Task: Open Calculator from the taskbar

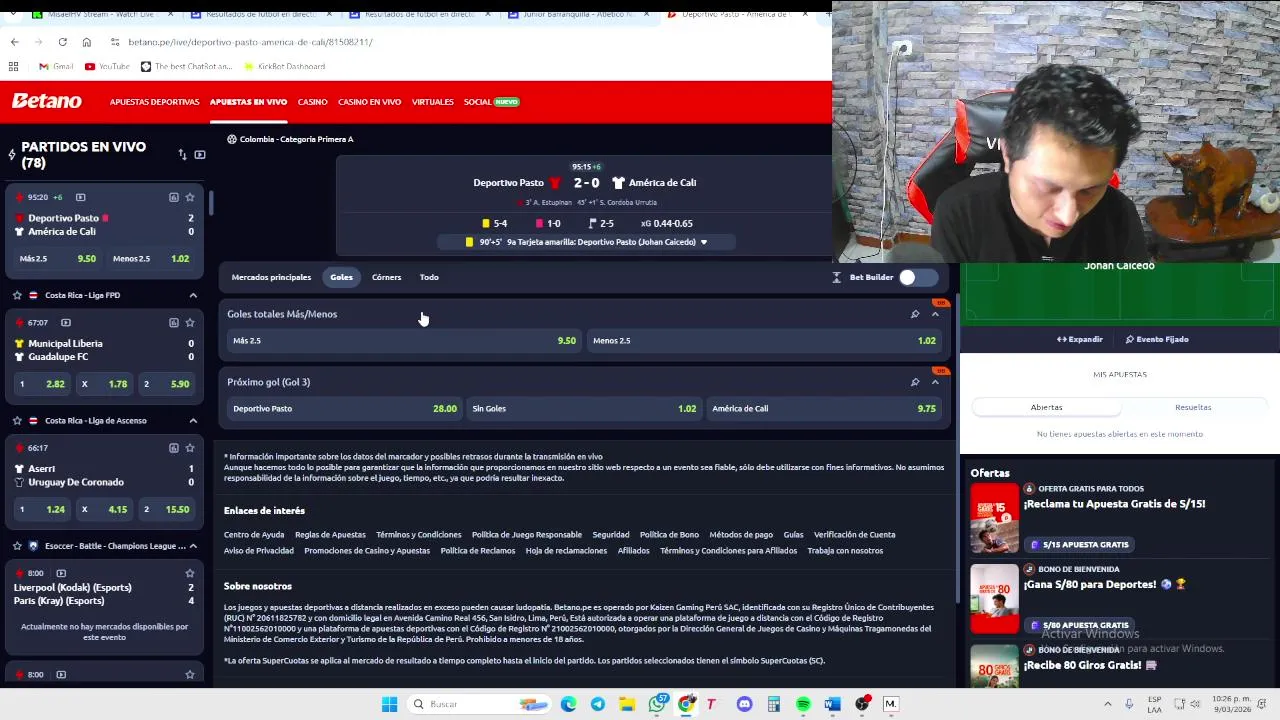Action: coord(774,704)
